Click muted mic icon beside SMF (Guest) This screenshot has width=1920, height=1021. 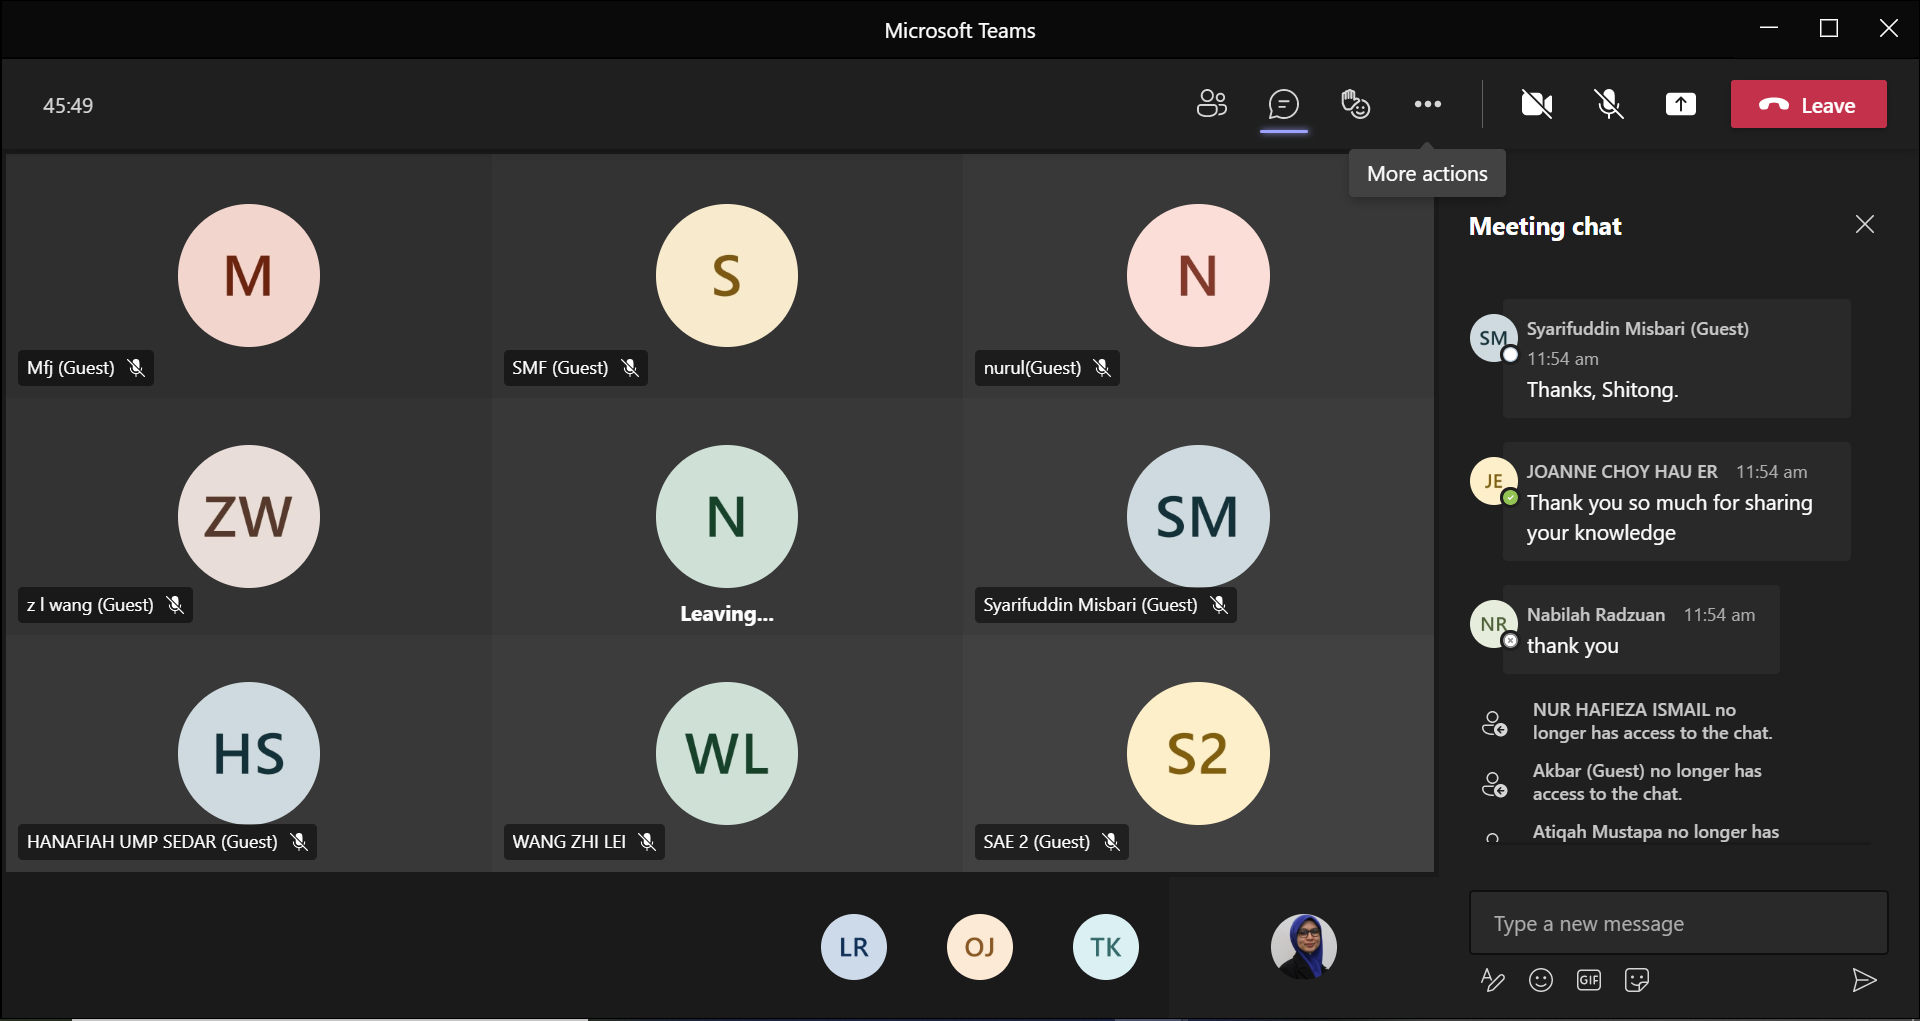[x=630, y=367]
